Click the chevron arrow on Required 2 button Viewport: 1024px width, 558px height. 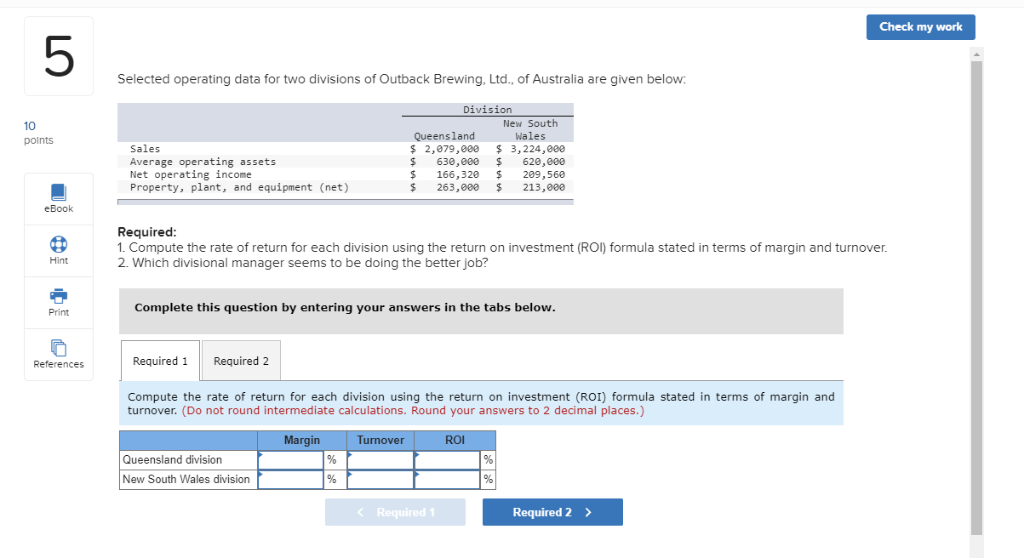(x=588, y=512)
